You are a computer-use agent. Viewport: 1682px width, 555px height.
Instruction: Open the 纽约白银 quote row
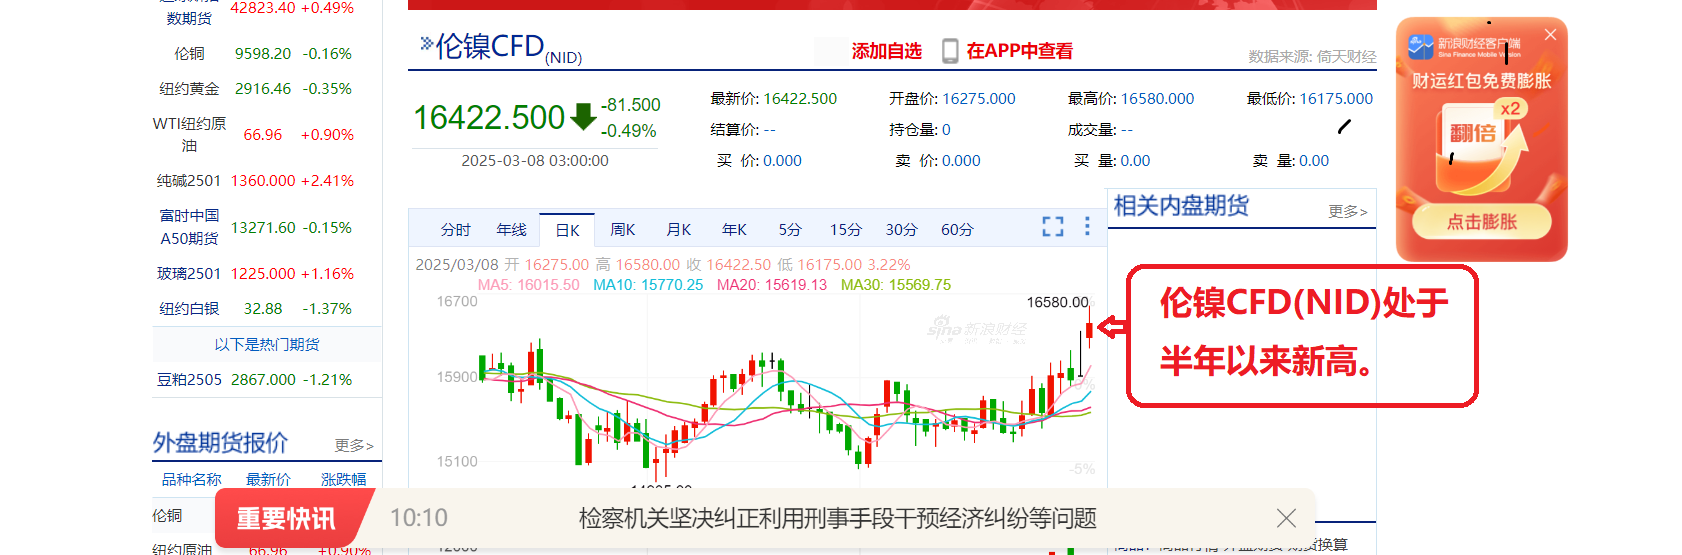[267, 309]
